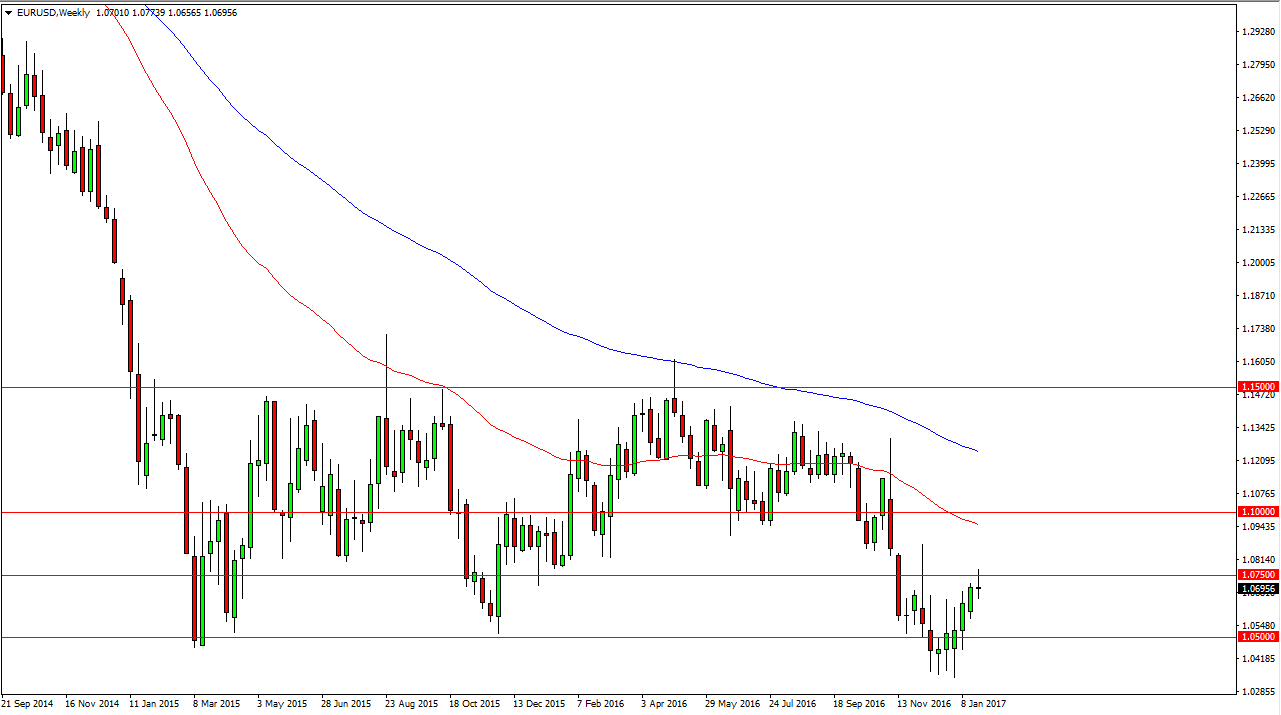This screenshot has width=1281, height=715.
Task: Click the small triangle beside EURUSD,Weekly title
Action: [x=9, y=13]
